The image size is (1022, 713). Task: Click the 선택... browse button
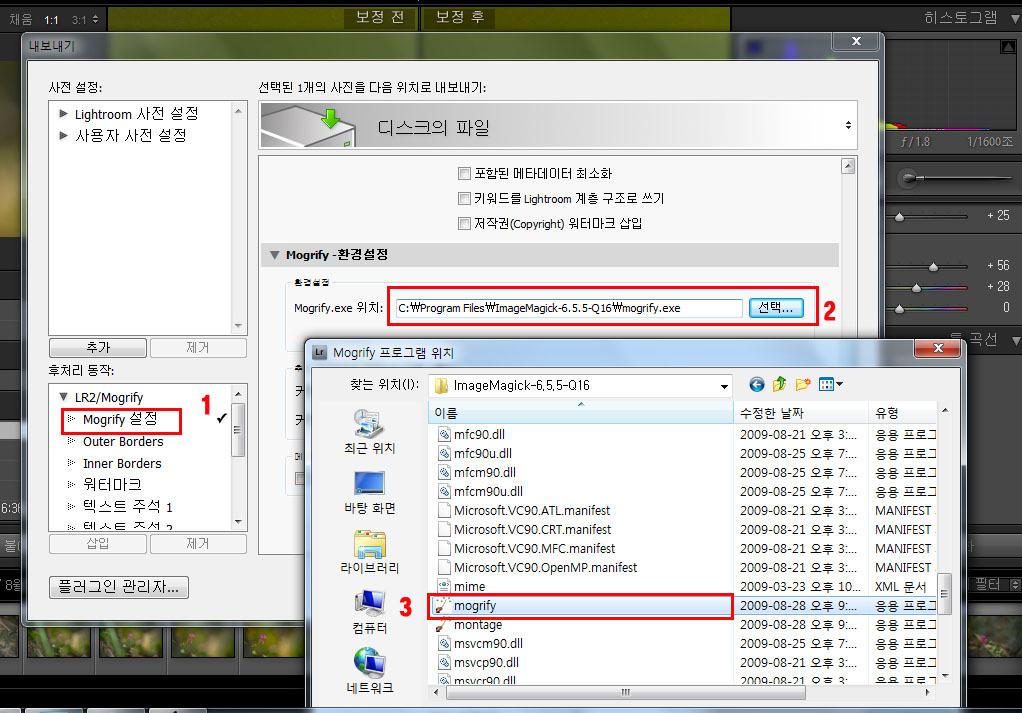(775, 308)
